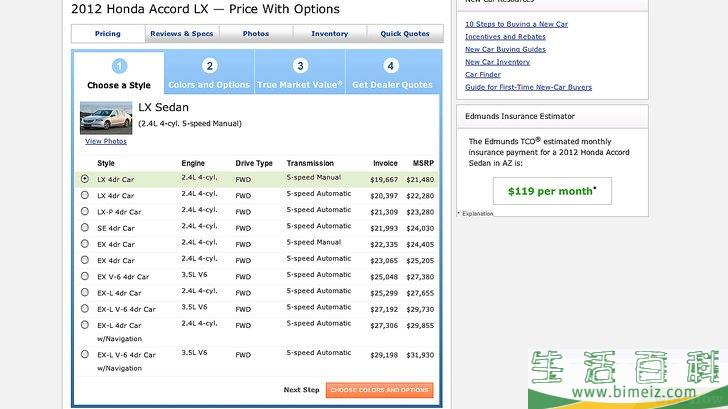This screenshot has height=409, width=728.
Task: Click the $29,198 invoice price
Action: [384, 355]
